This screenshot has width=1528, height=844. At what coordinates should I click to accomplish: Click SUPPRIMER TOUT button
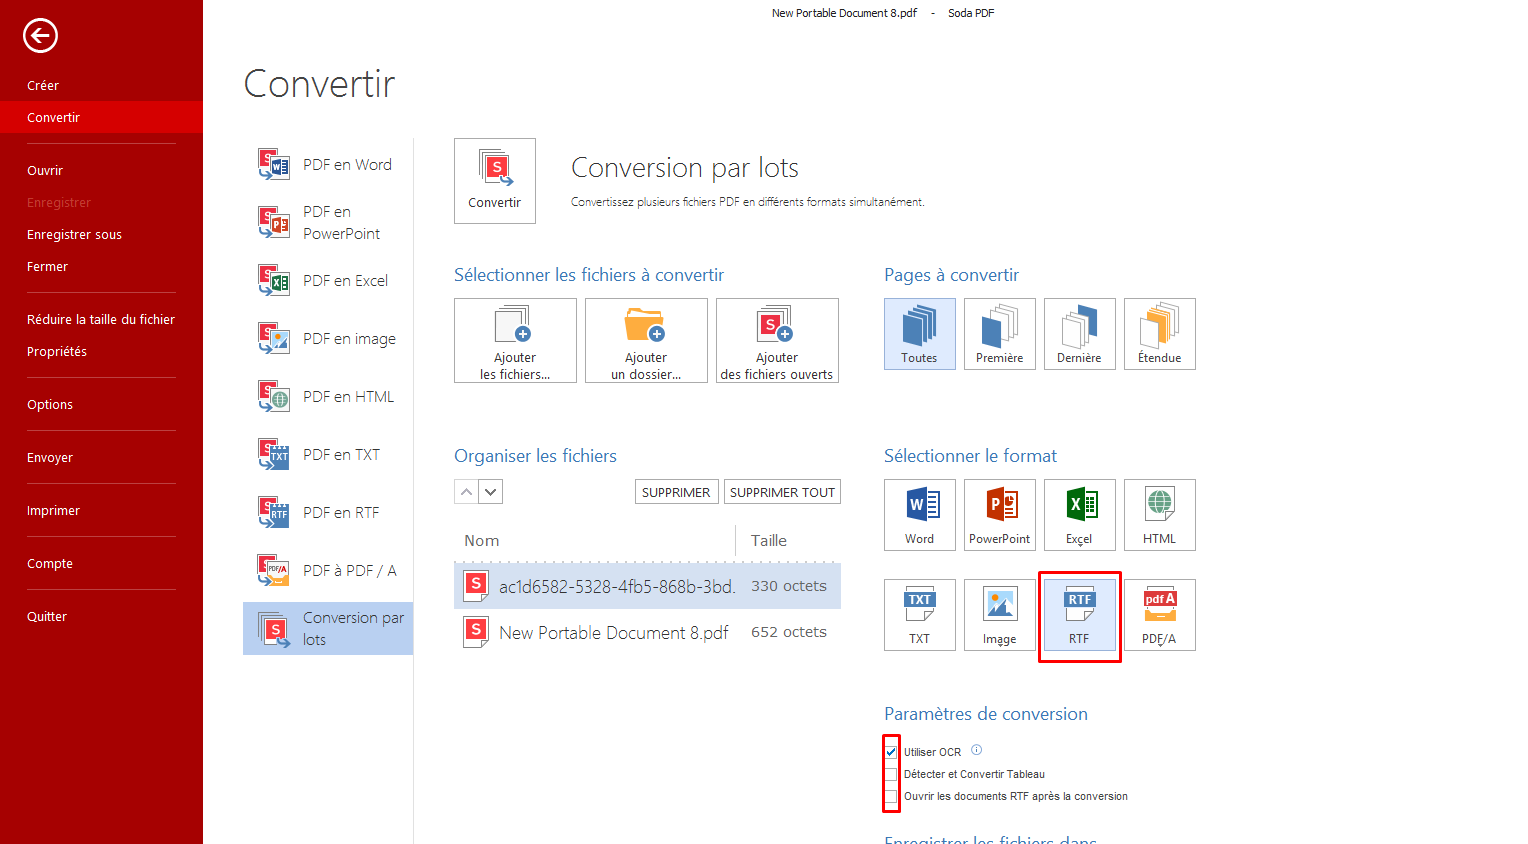tap(782, 492)
